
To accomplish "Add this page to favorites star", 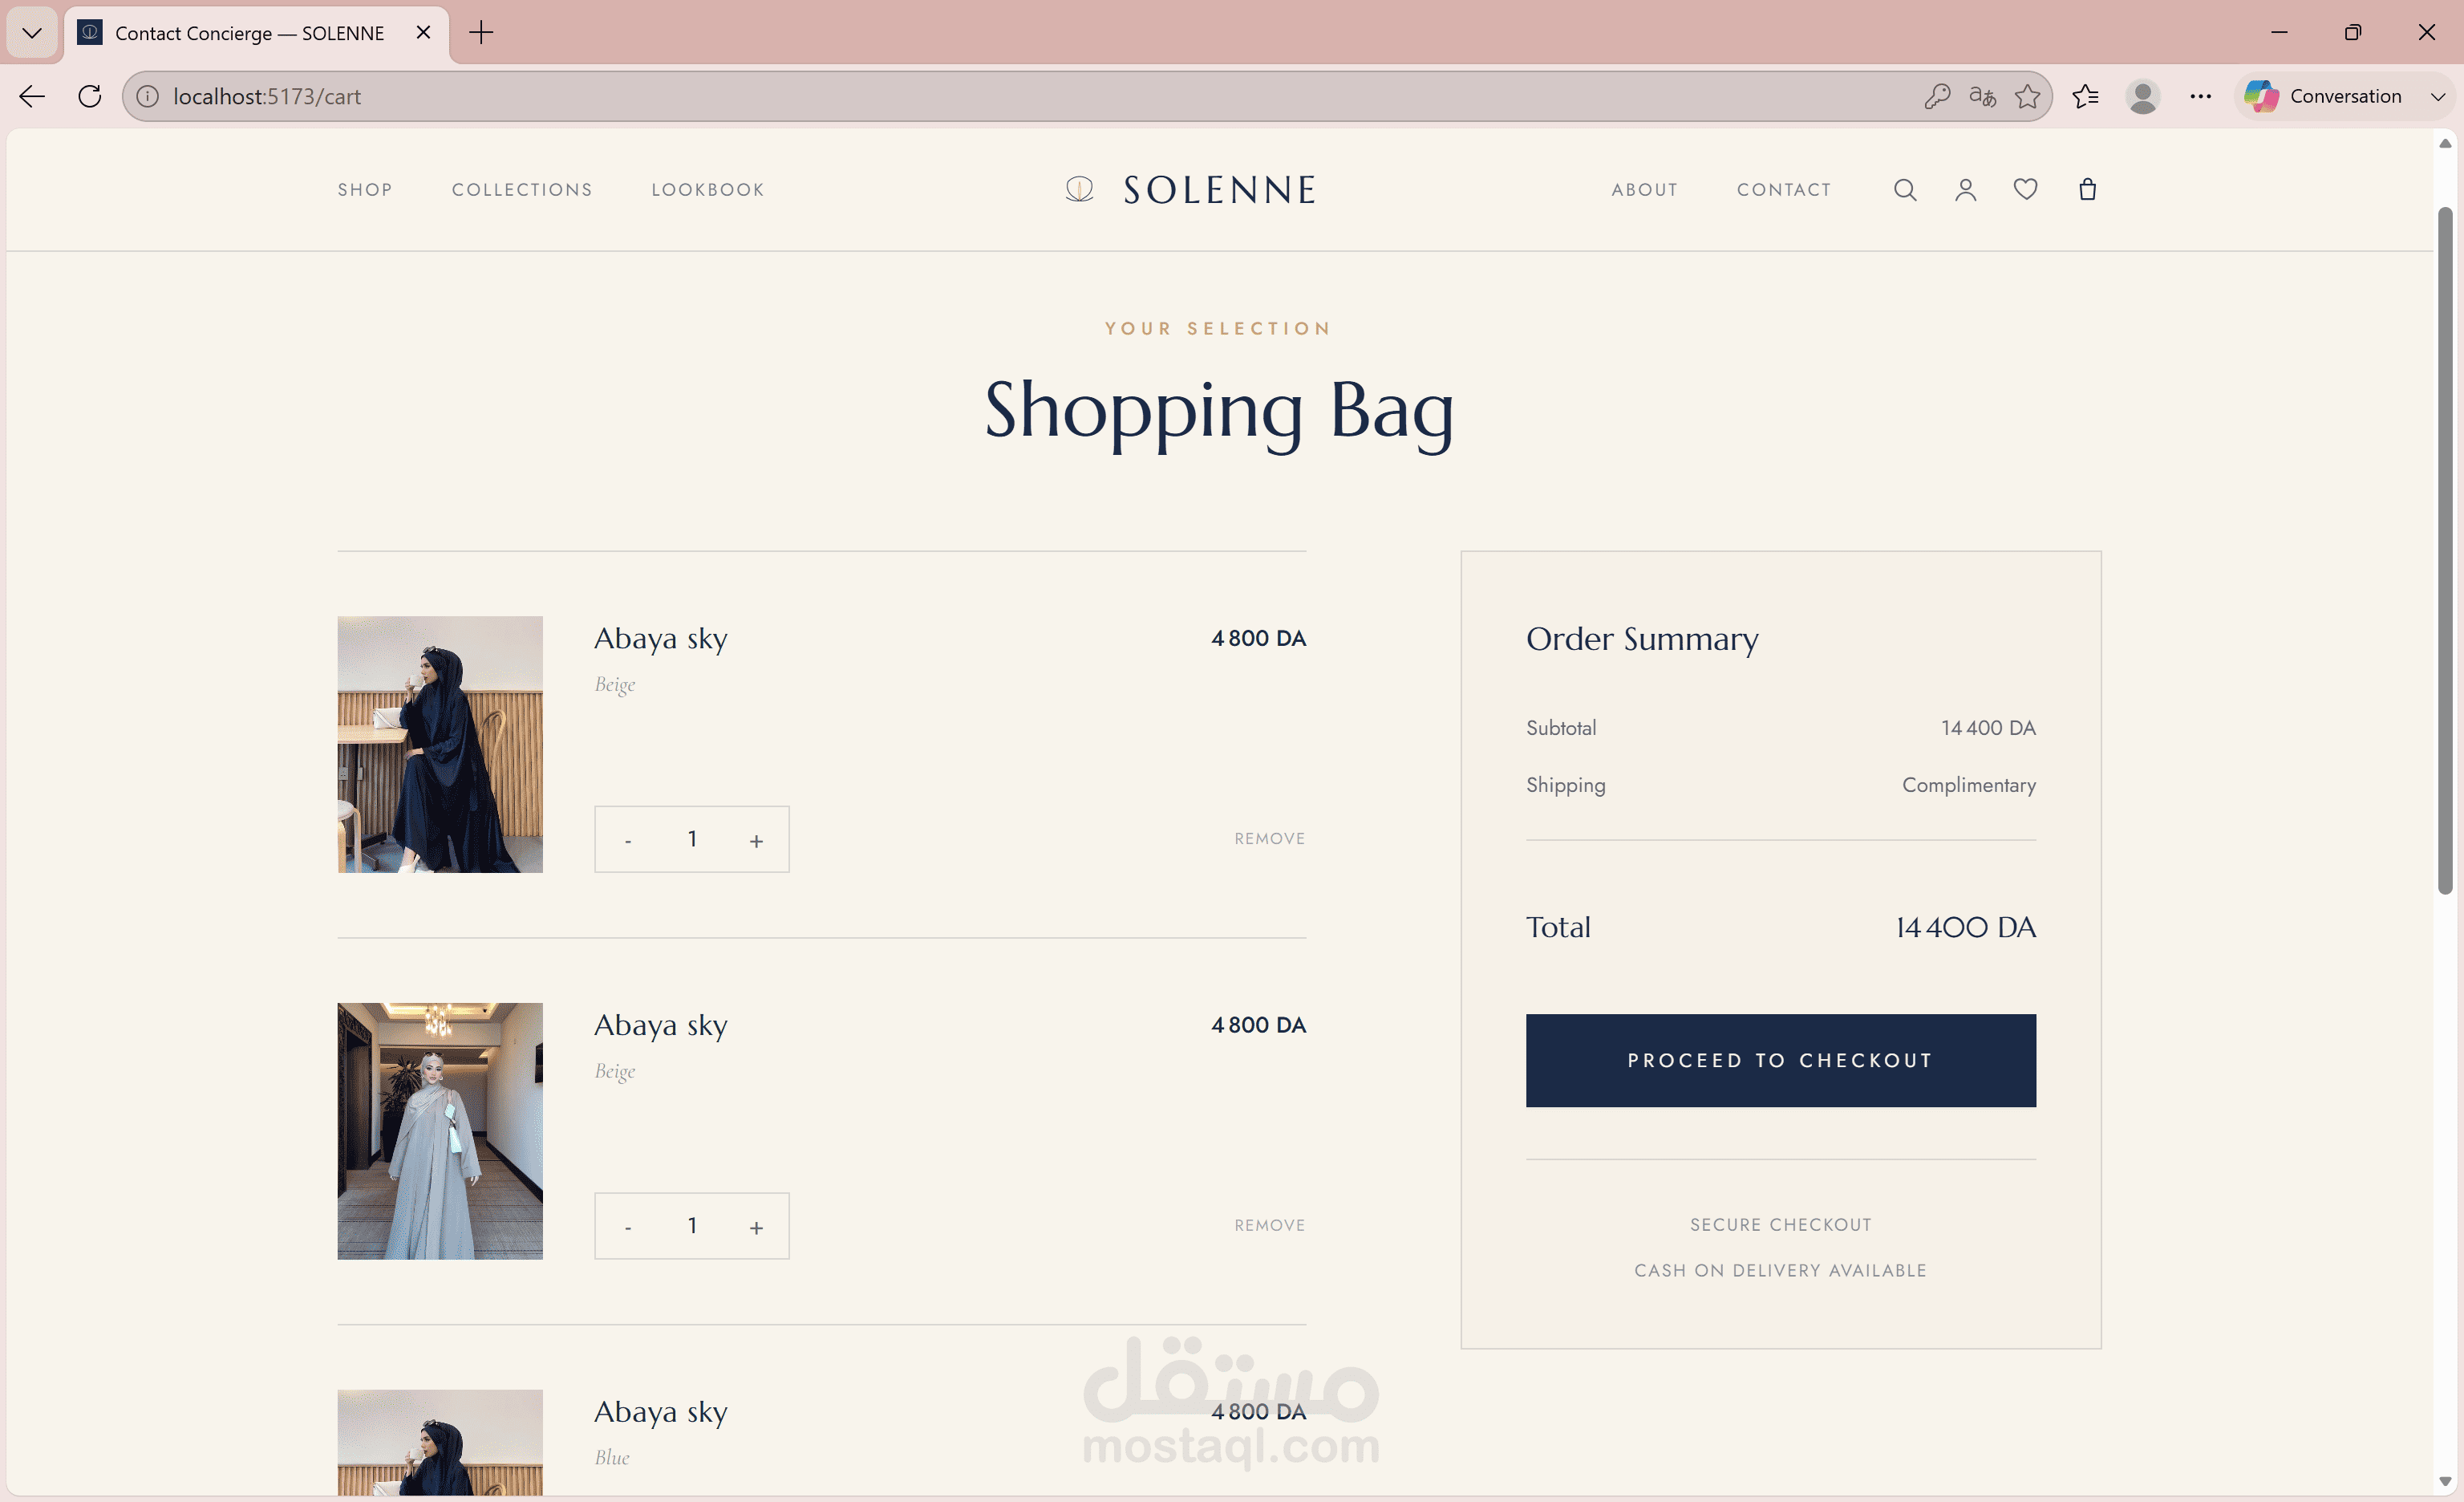I will [x=2027, y=96].
